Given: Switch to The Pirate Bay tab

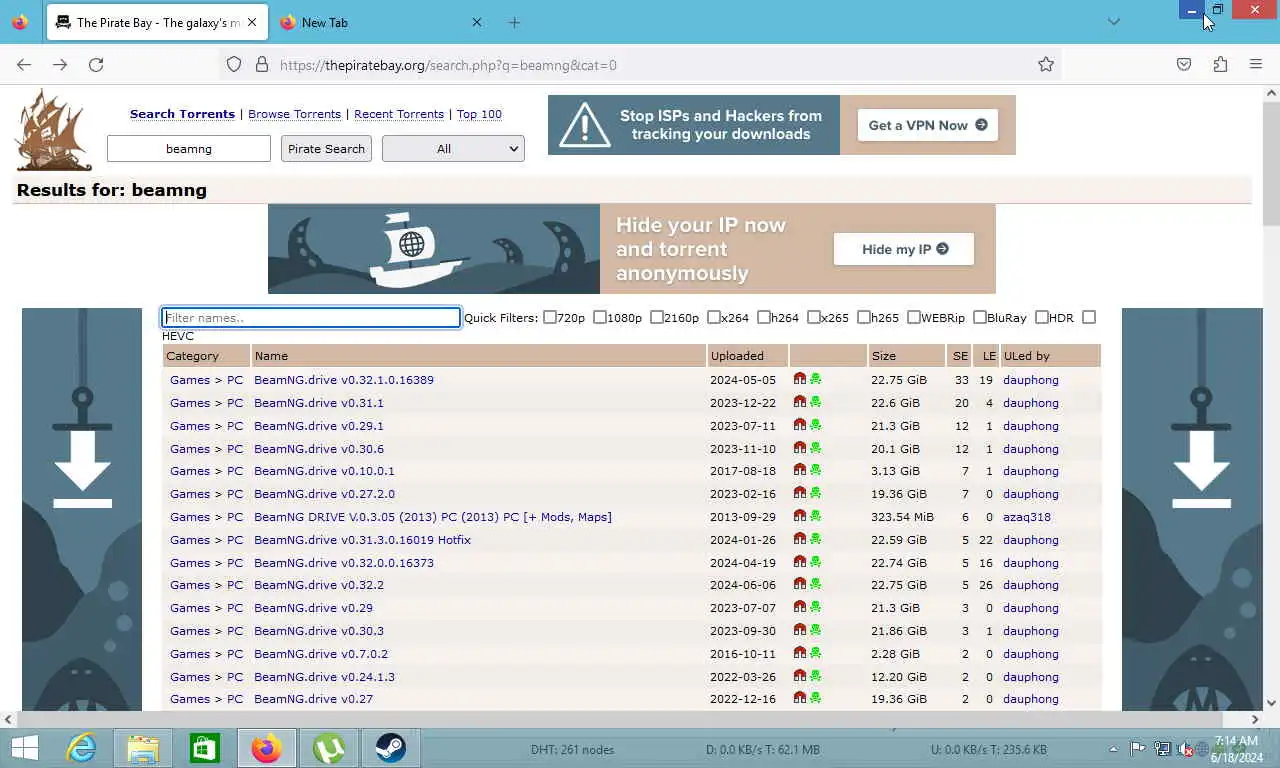Looking at the screenshot, I should (158, 22).
